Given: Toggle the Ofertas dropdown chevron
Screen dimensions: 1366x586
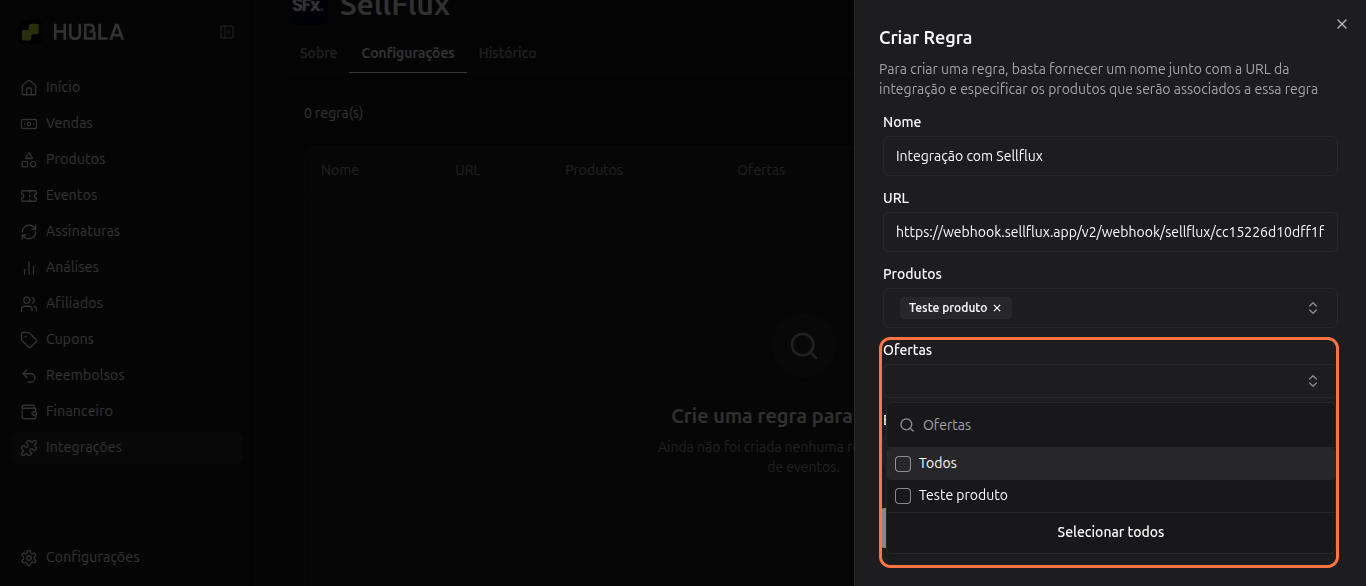Looking at the screenshot, I should 1313,381.
